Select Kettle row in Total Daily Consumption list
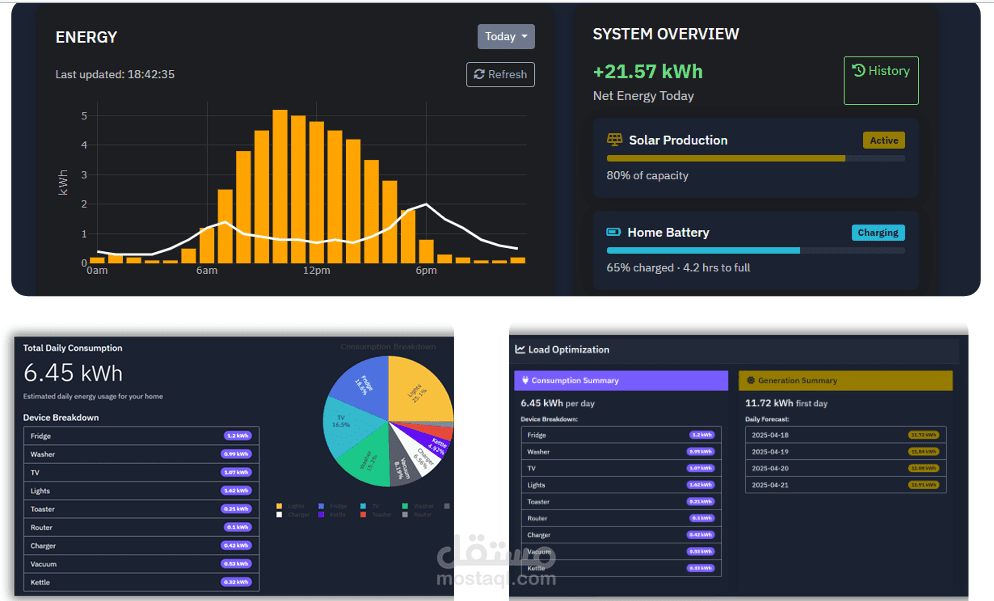Image resolution: width=994 pixels, height=601 pixels. (141, 582)
